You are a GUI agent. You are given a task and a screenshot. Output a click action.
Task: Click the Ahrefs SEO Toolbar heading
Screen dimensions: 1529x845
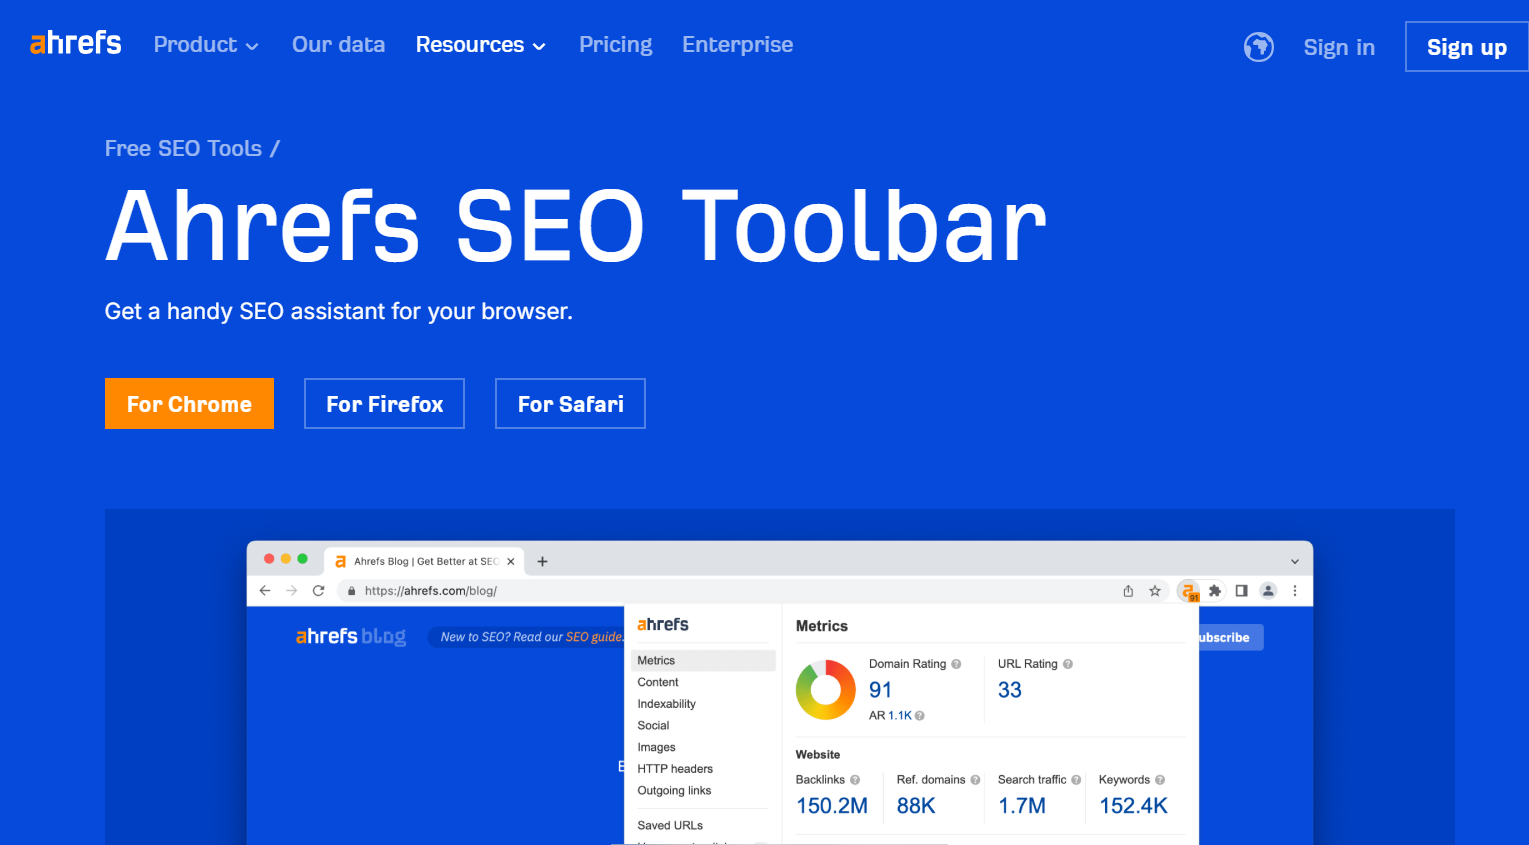[576, 226]
